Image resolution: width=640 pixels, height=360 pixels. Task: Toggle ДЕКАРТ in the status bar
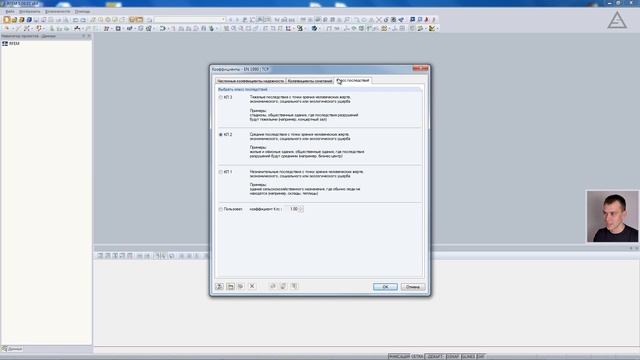pos(435,357)
